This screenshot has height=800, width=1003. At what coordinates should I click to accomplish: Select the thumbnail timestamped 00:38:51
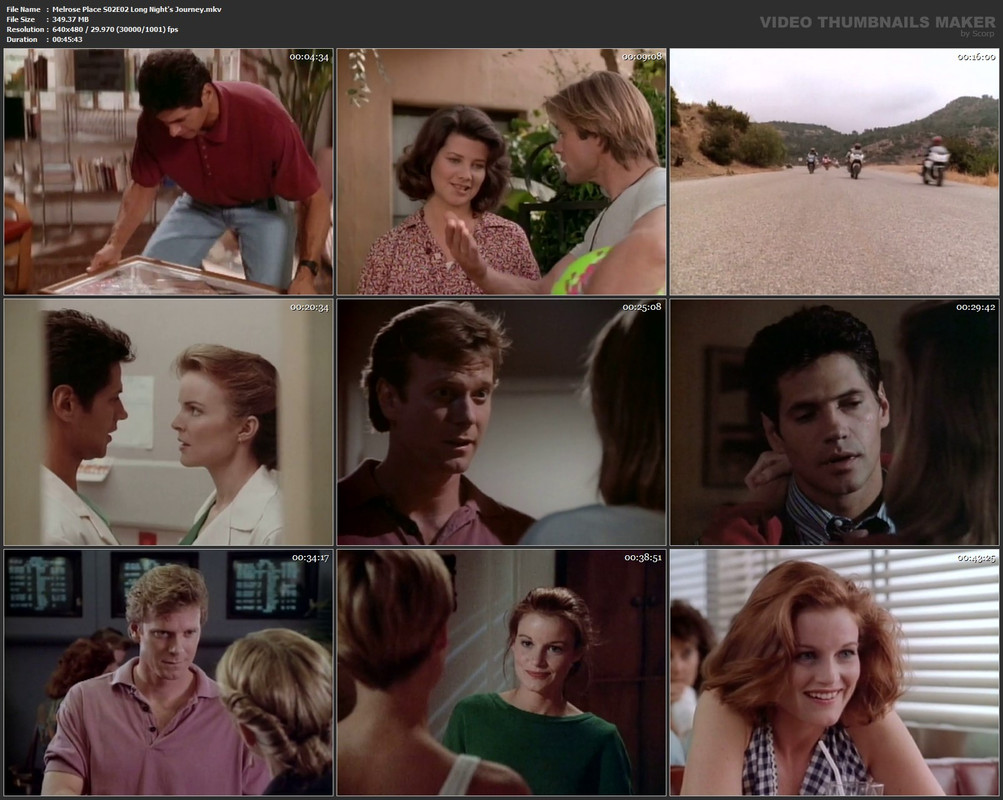coord(502,673)
